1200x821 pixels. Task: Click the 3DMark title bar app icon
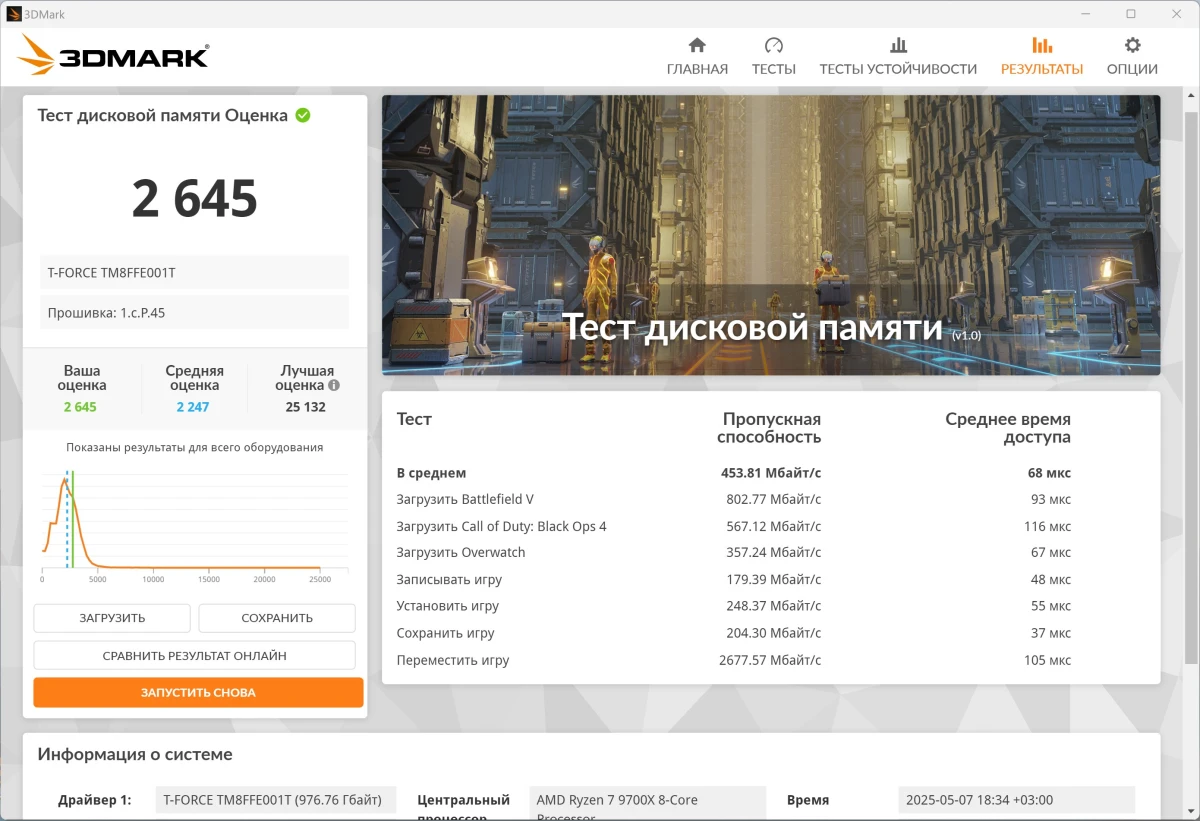[x=13, y=14]
